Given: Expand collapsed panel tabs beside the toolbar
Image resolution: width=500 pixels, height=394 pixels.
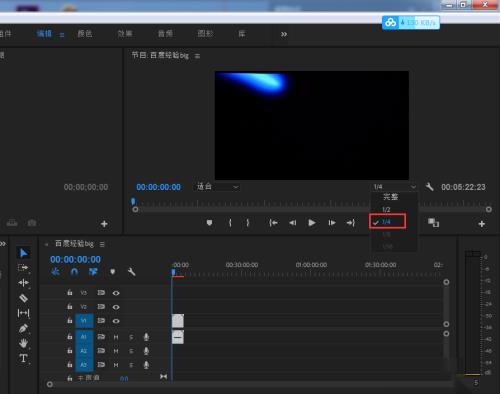Looking at the screenshot, I should pos(3,244).
